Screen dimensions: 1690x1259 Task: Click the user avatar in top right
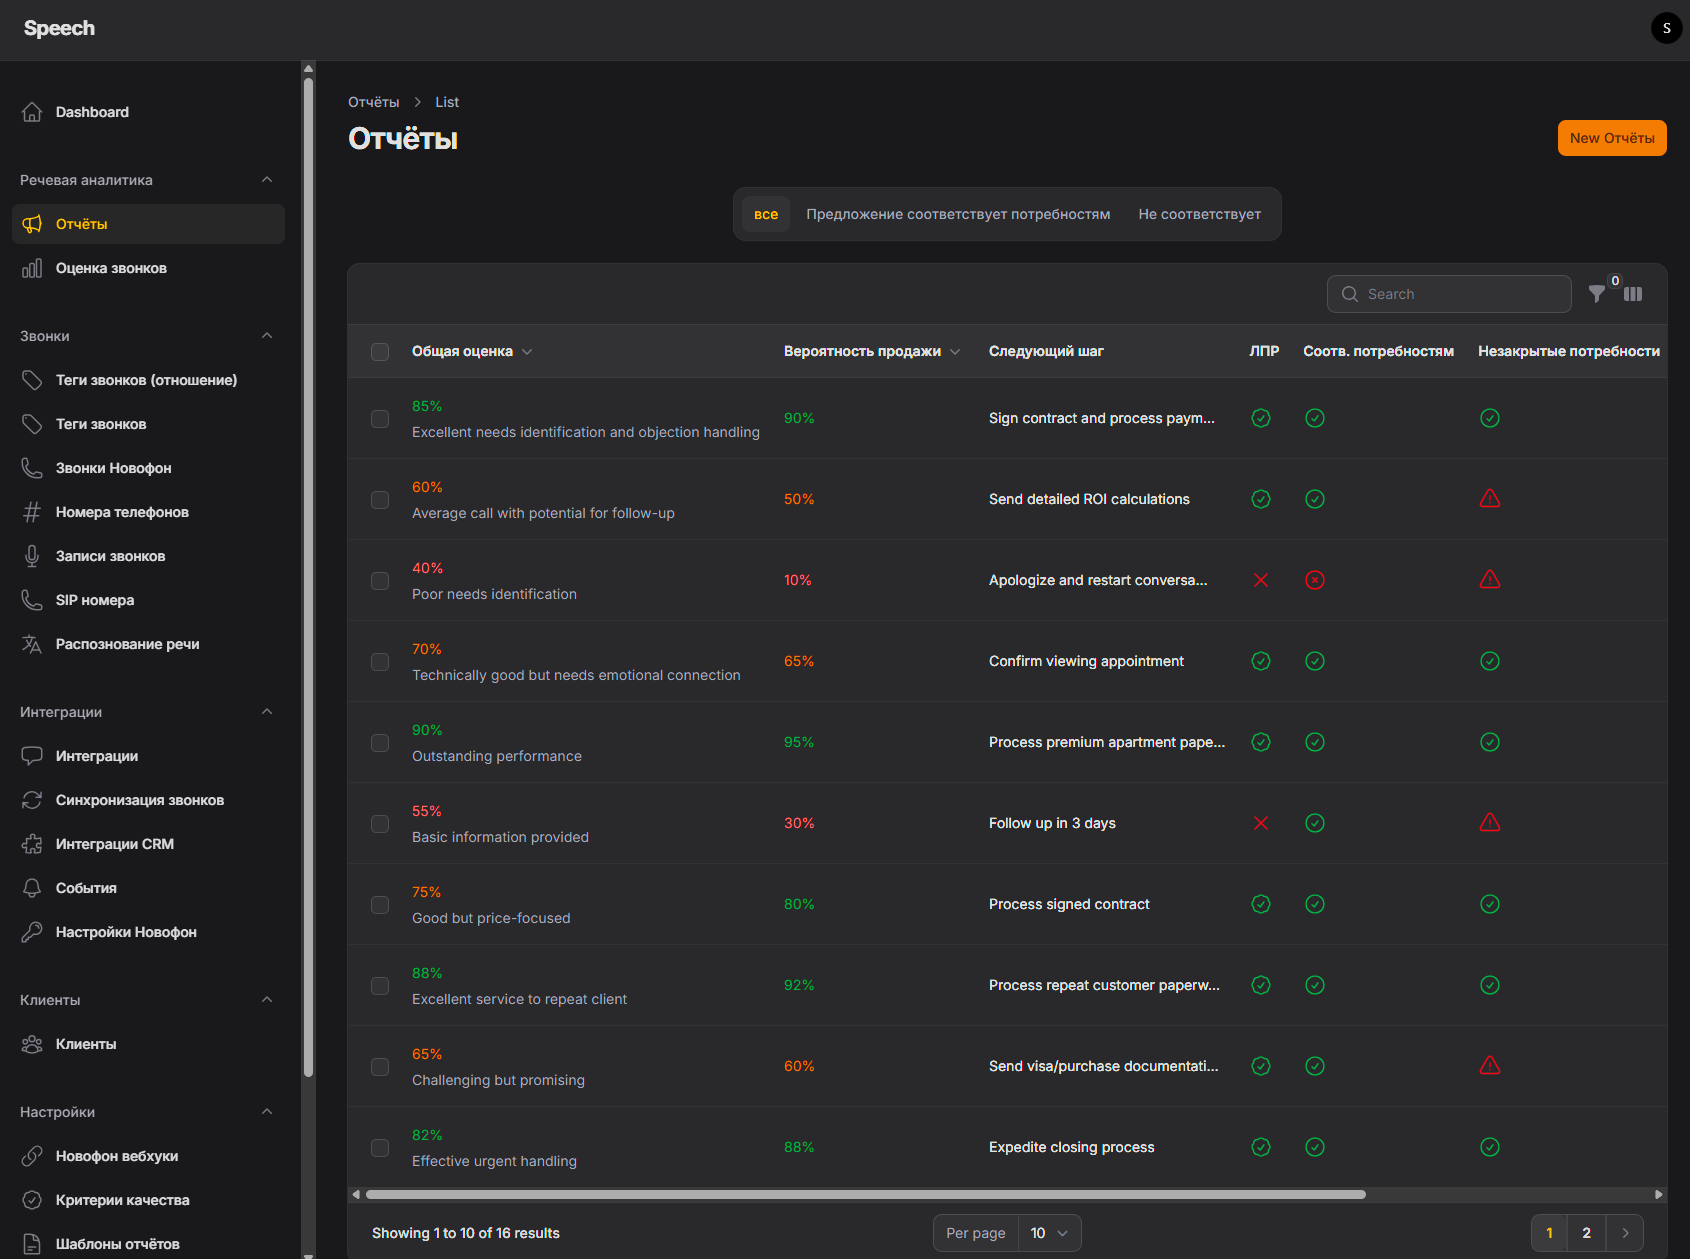point(1666,28)
